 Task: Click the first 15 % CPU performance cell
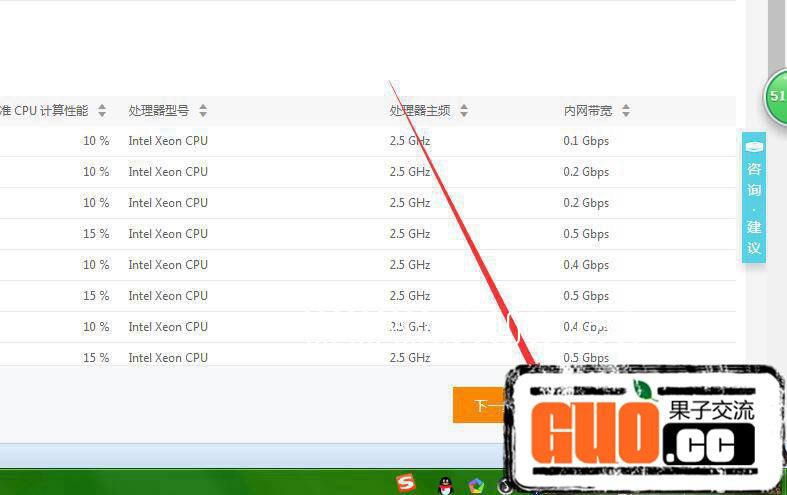(x=96, y=234)
